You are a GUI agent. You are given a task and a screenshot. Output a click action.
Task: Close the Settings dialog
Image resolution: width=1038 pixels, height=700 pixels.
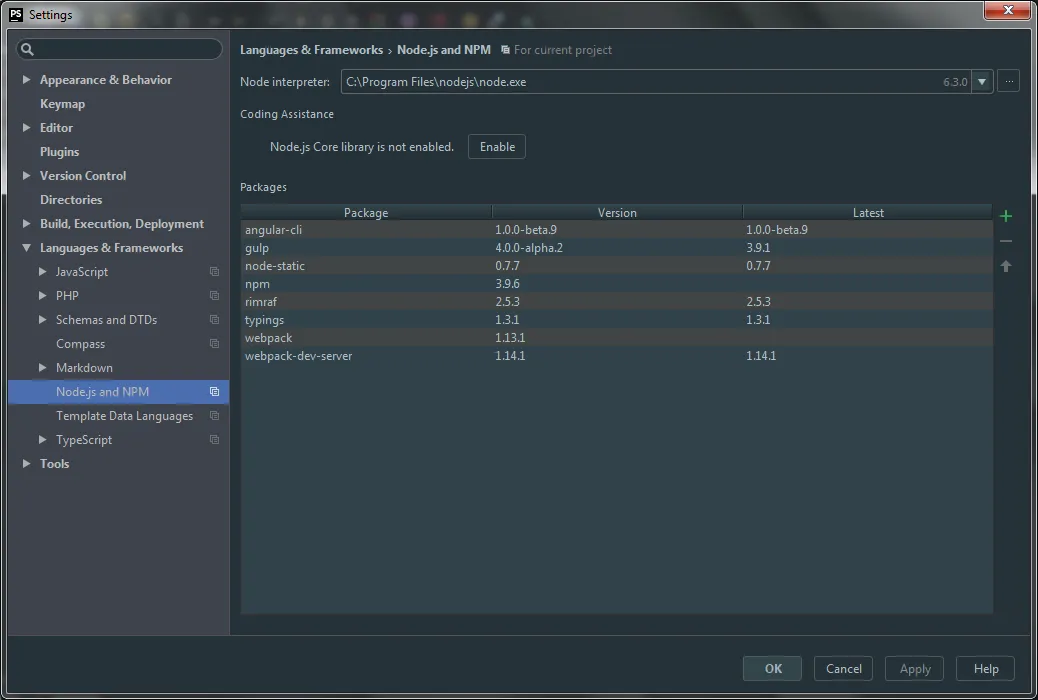pyautogui.click(x=1008, y=10)
